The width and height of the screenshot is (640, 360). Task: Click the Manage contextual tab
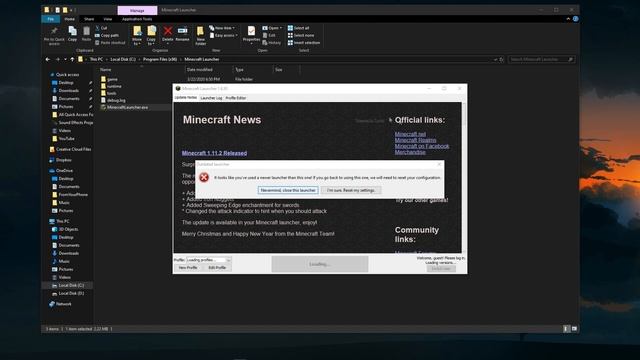(137, 10)
